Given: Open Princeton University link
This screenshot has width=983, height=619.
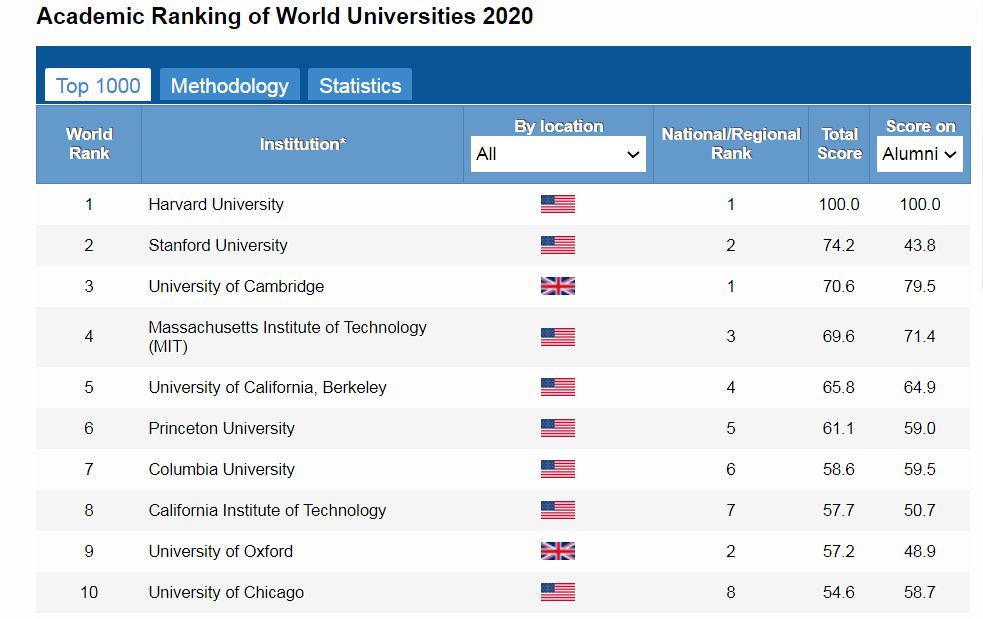Looking at the screenshot, I should pyautogui.click(x=221, y=428).
